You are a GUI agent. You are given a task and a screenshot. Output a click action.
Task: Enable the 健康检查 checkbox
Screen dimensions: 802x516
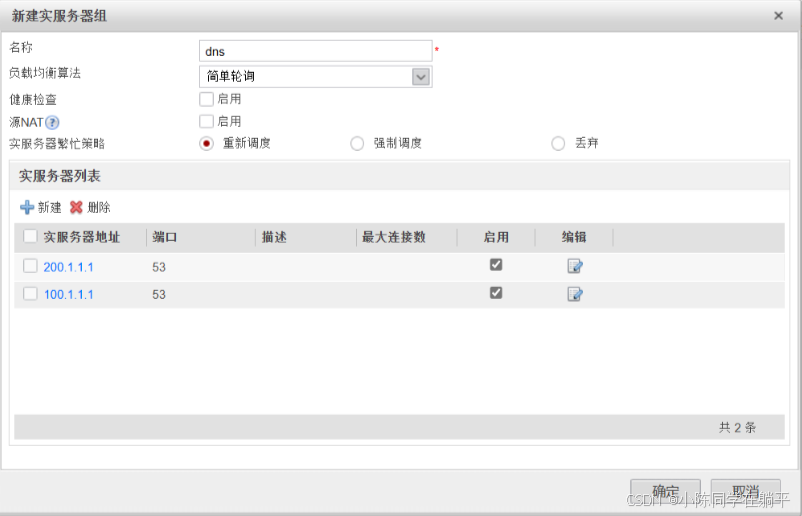coord(206,99)
